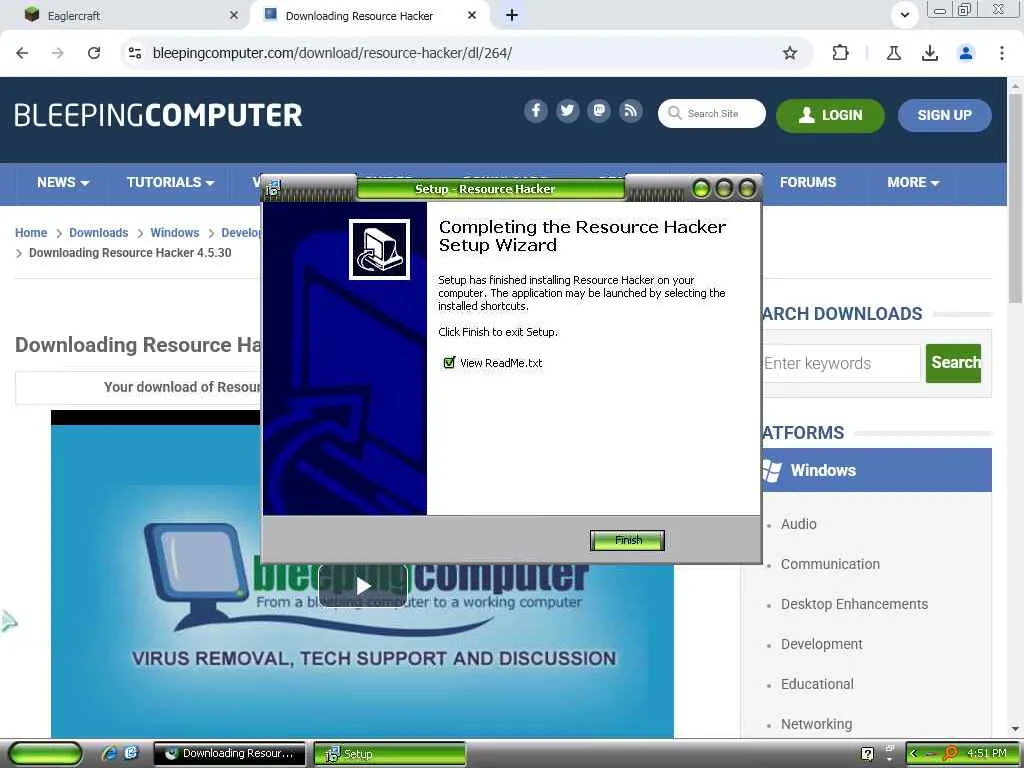This screenshot has width=1024, height=768.
Task: Open the Windows breadcrumb link
Action: click(174, 232)
